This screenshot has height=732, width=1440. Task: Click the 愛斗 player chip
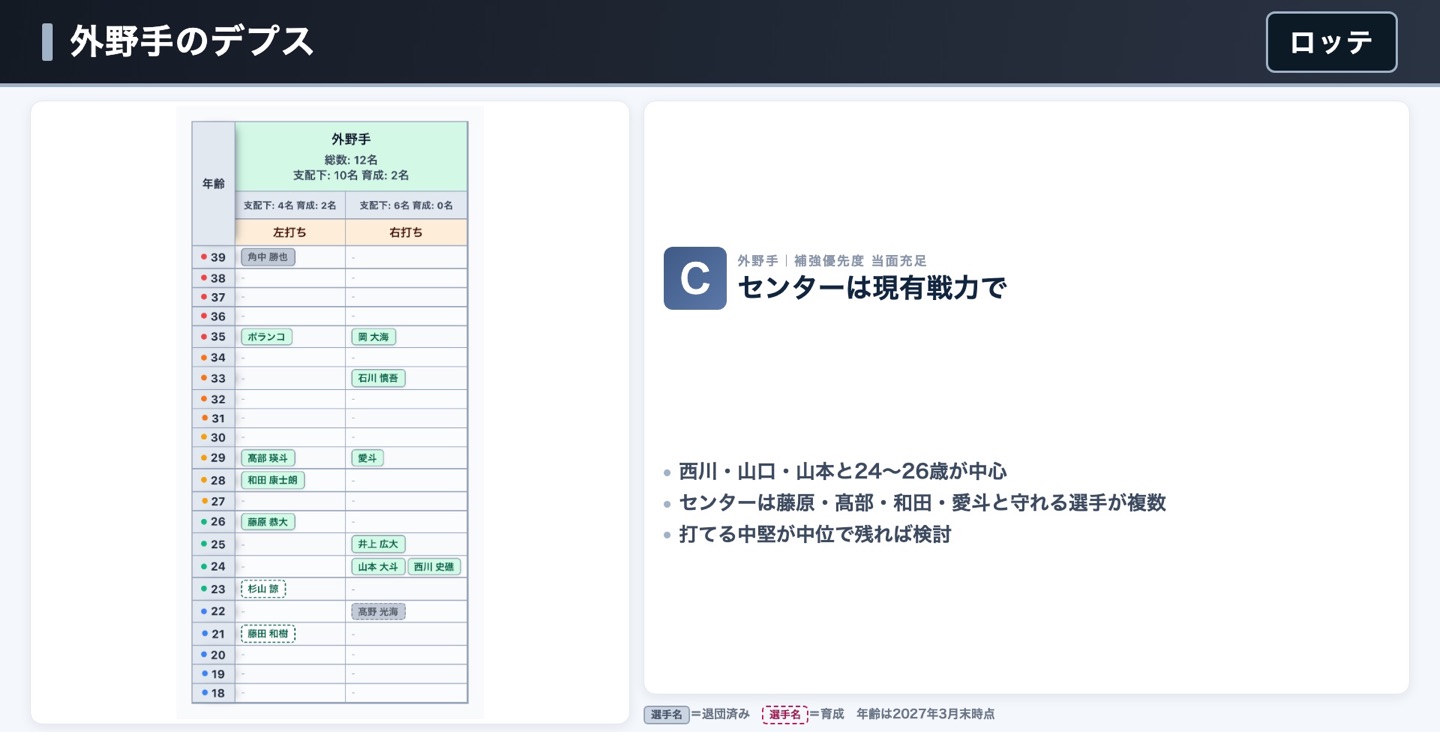367,458
